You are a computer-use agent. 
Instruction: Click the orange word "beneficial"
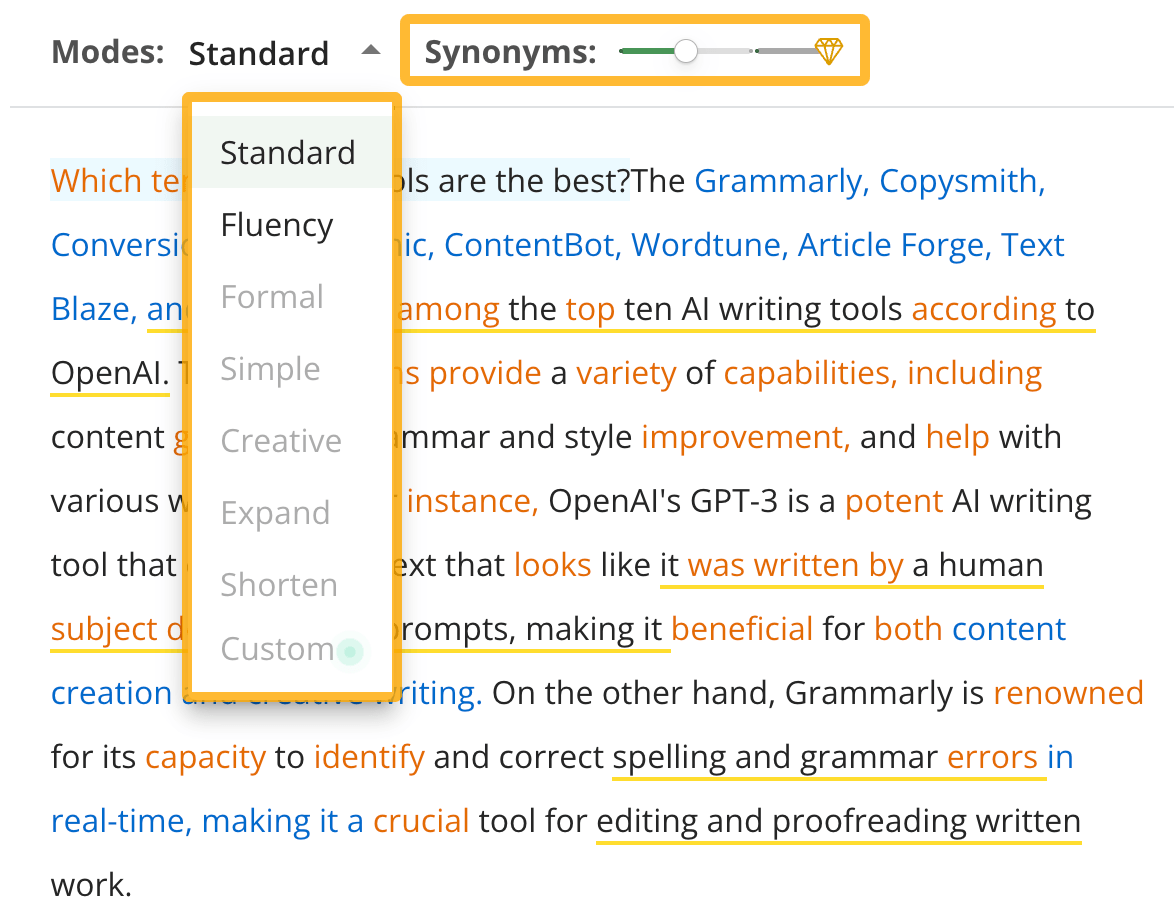click(742, 629)
